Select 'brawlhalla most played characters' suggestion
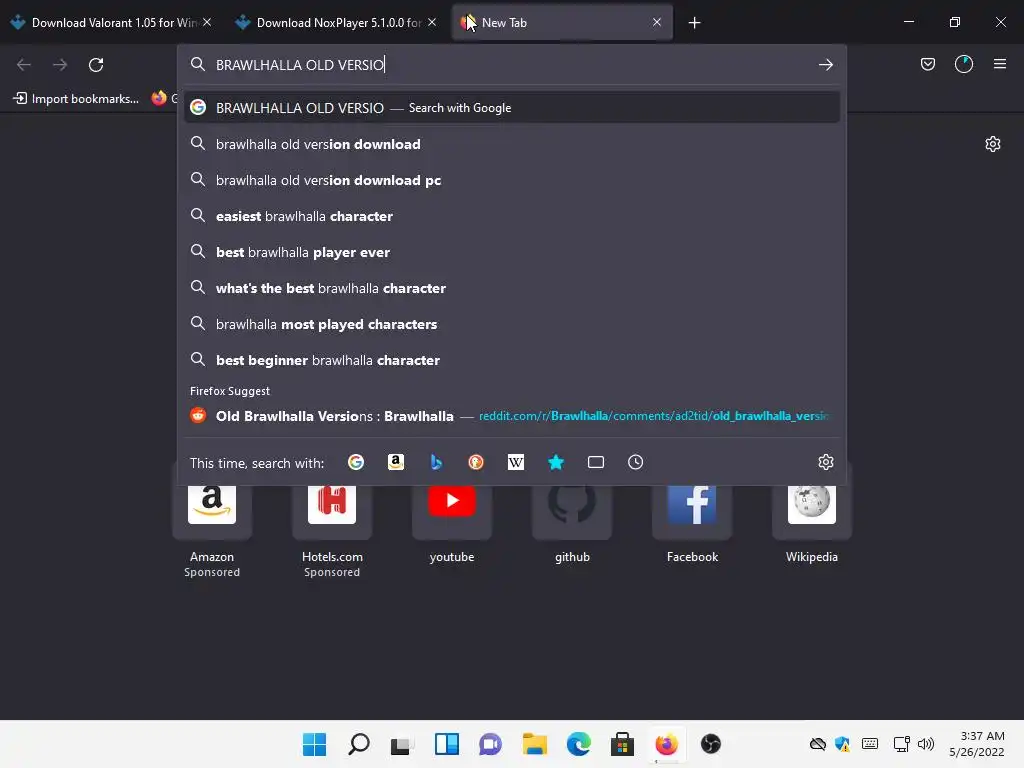The height and width of the screenshot is (768, 1024). click(511, 324)
